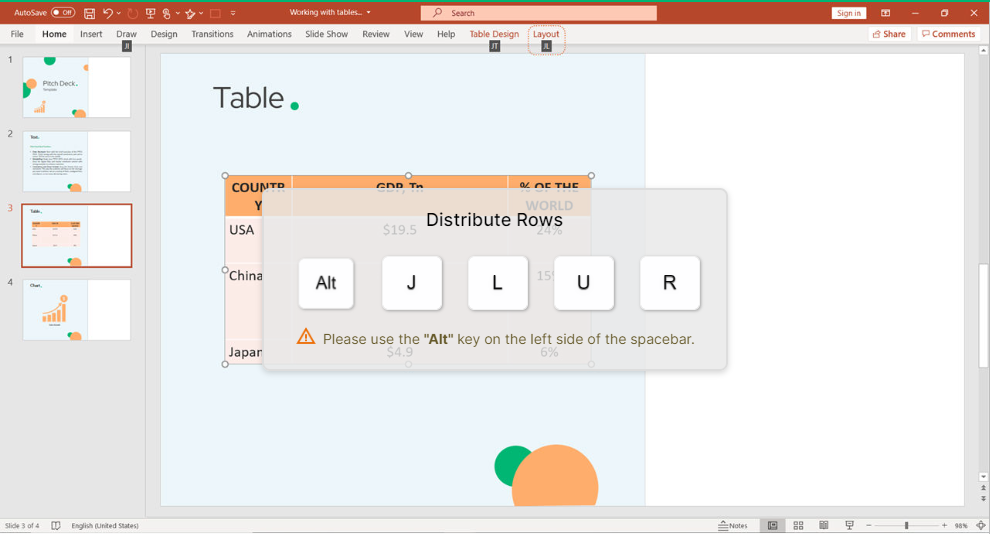990x534 pixels.
Task: Select the View tab
Action: coord(414,34)
